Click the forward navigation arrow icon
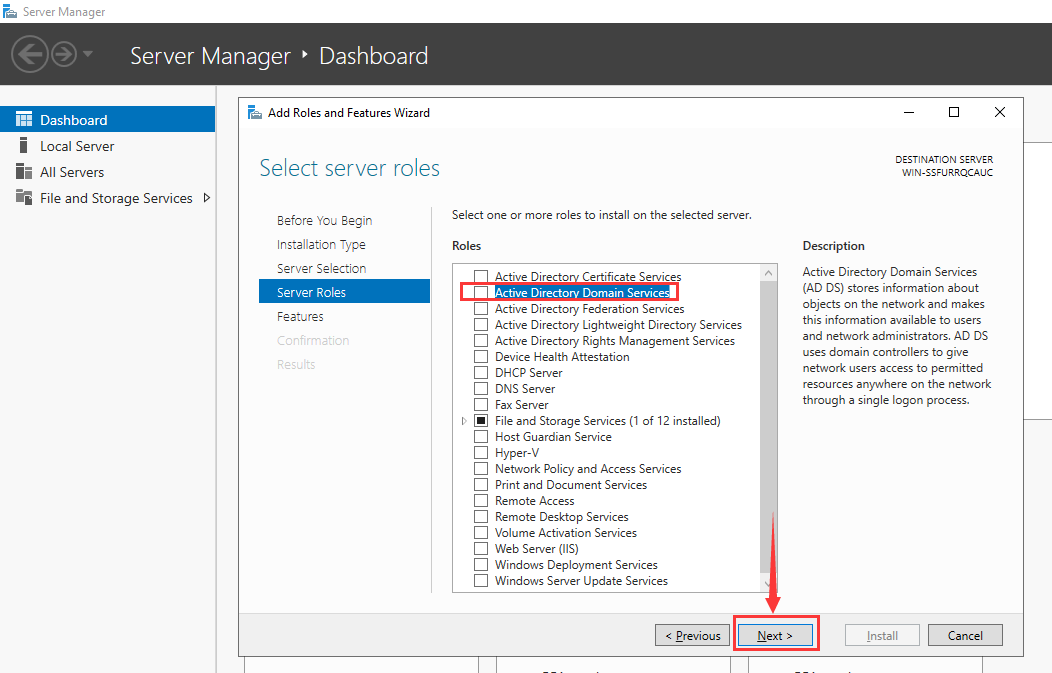Screen dimensions: 1052x673 pyautogui.click(x=64, y=54)
